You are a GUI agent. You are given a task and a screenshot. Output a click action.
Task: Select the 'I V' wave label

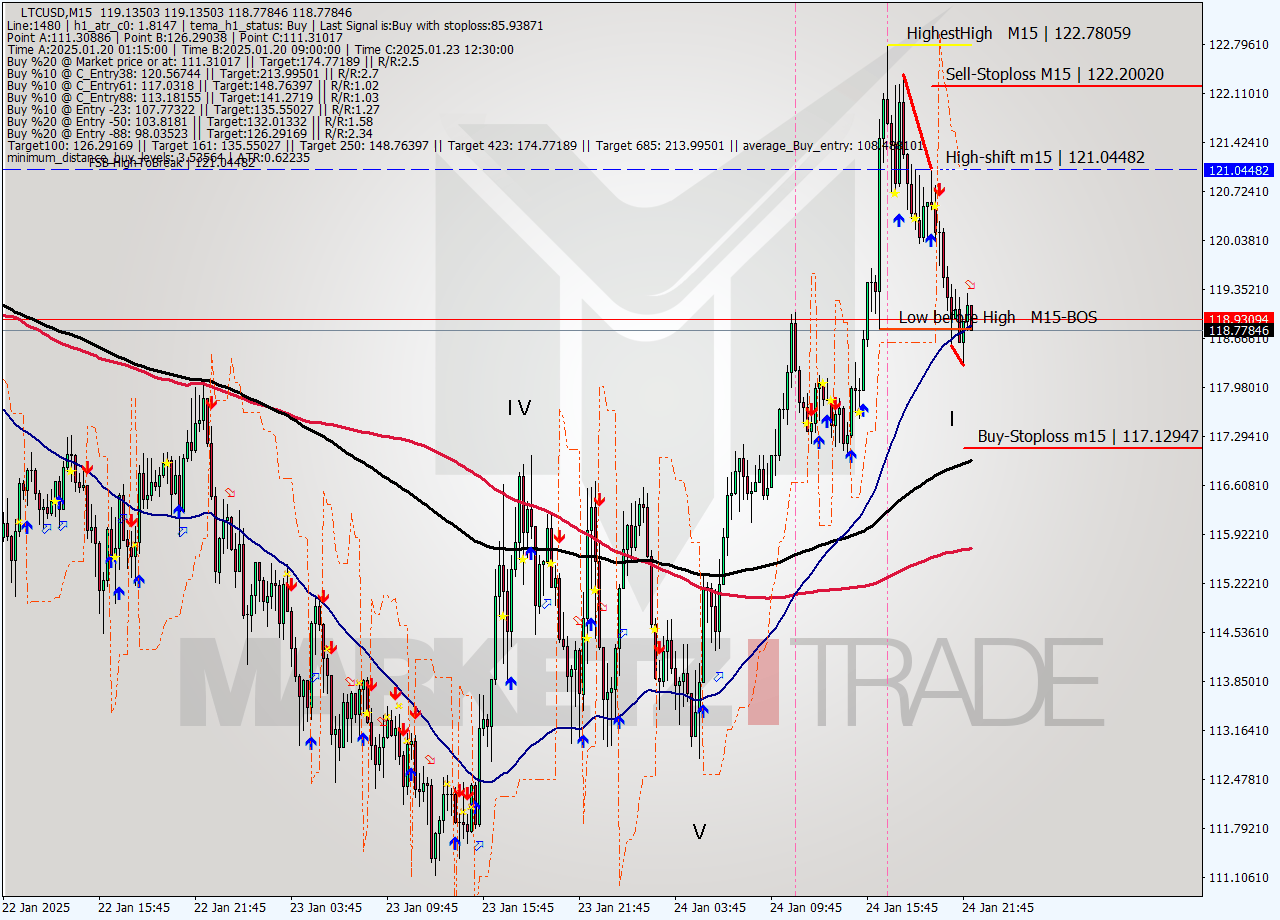click(x=519, y=407)
